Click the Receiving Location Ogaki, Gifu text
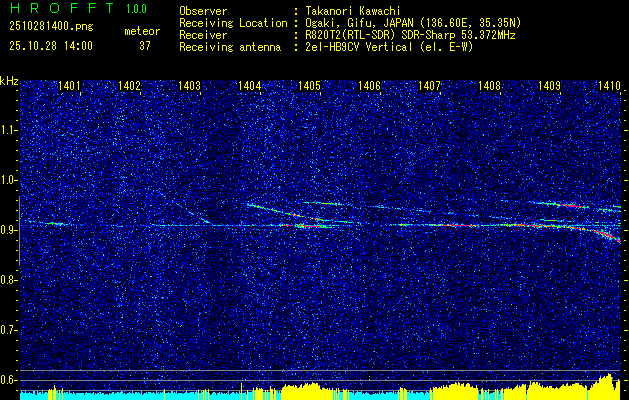 (x=413, y=23)
